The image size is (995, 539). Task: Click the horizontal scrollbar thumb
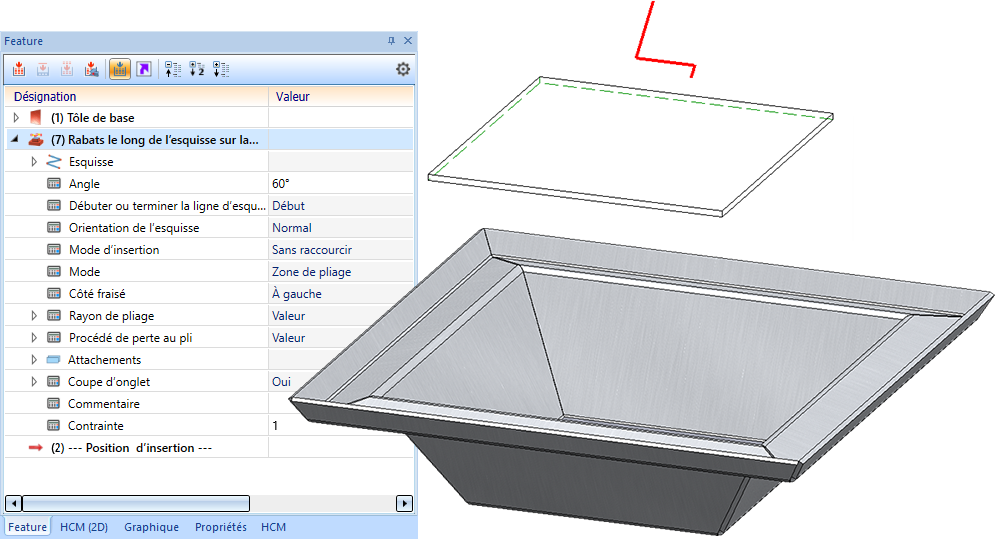pos(136,503)
